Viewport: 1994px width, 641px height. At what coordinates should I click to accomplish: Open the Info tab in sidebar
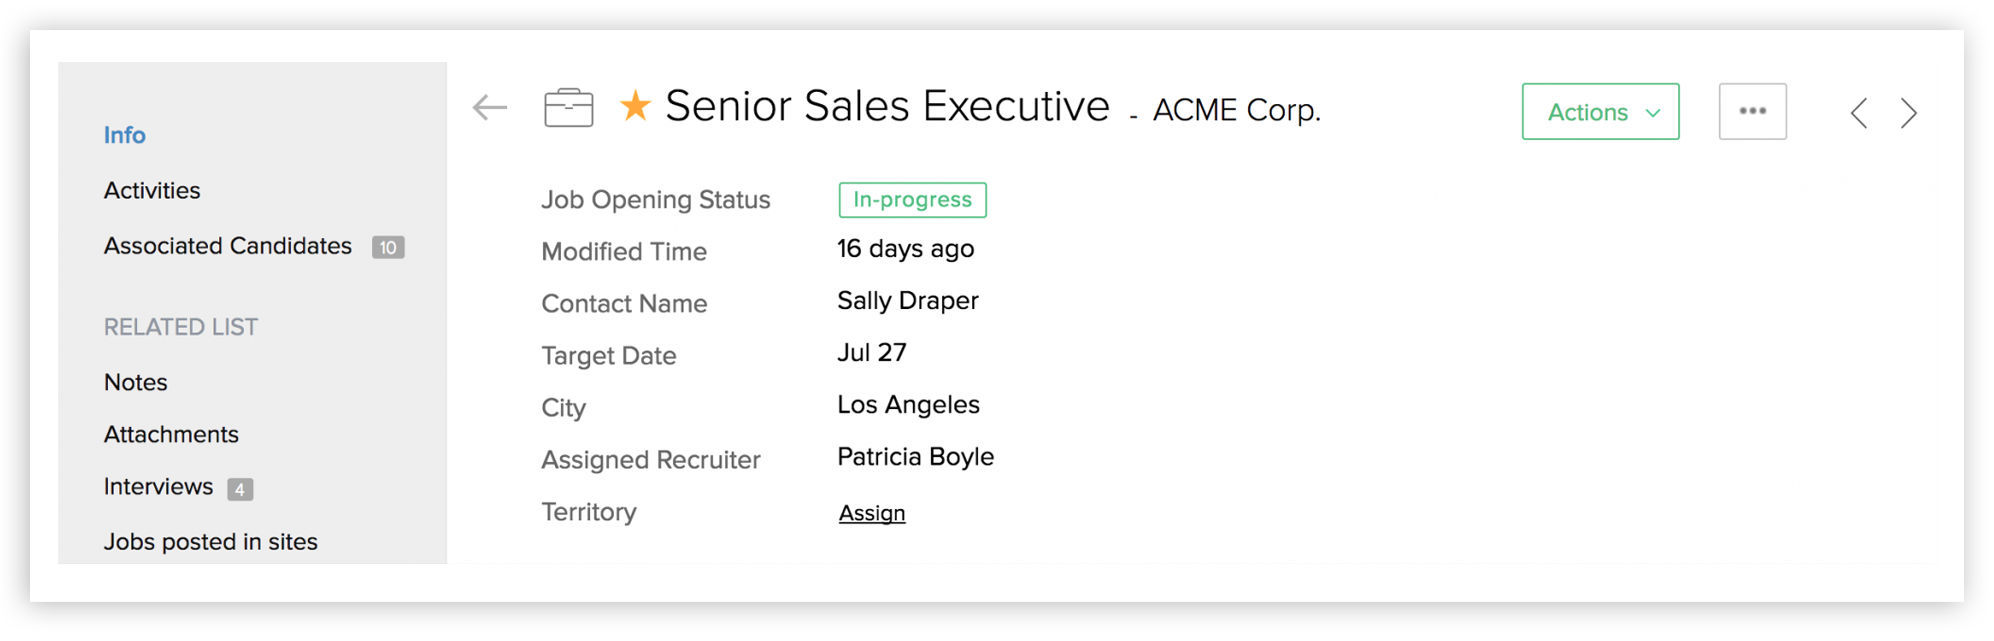[x=125, y=135]
